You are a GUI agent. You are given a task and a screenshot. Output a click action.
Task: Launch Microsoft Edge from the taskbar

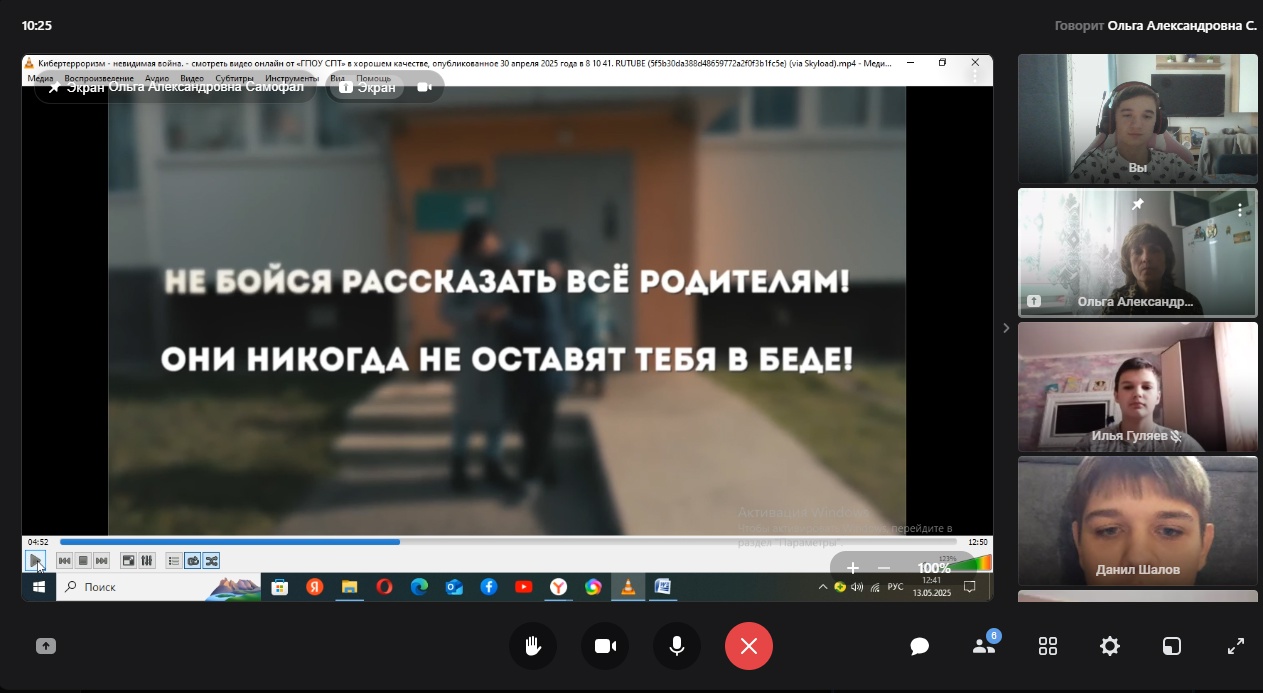[x=419, y=587]
